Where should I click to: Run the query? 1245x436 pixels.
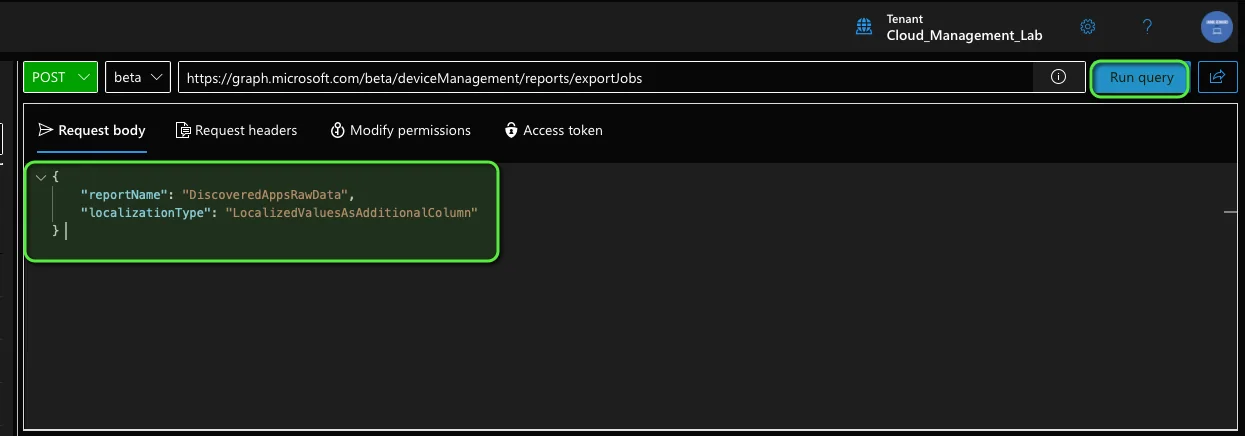1140,78
